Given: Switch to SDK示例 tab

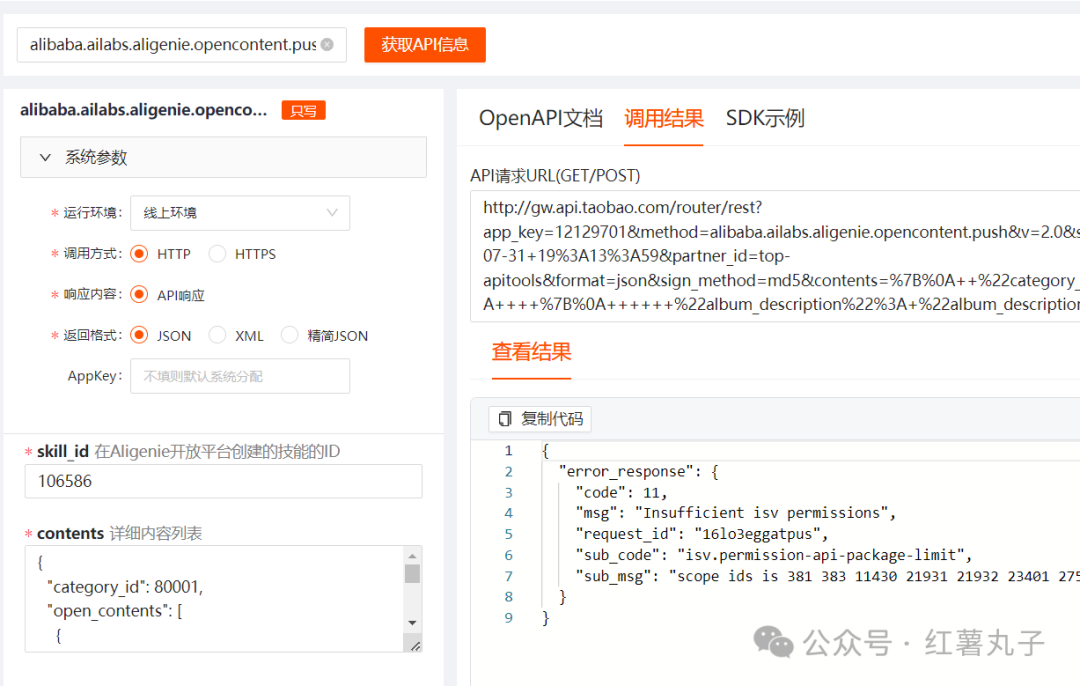Looking at the screenshot, I should point(765,118).
